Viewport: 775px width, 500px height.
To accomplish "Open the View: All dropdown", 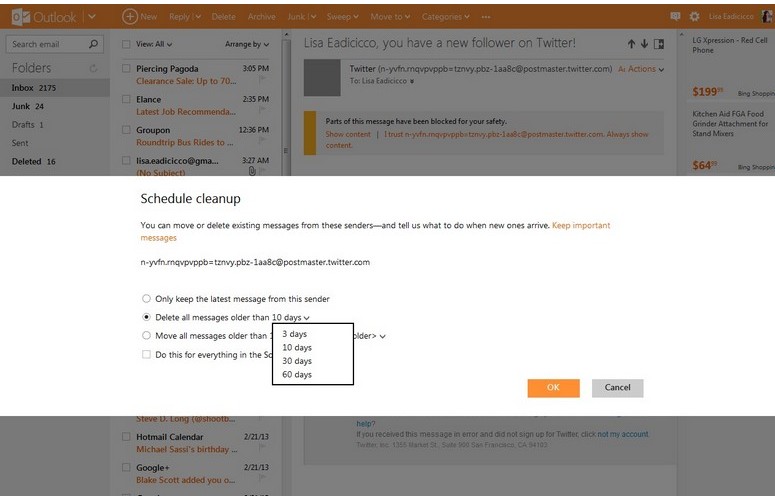I will (x=154, y=44).
